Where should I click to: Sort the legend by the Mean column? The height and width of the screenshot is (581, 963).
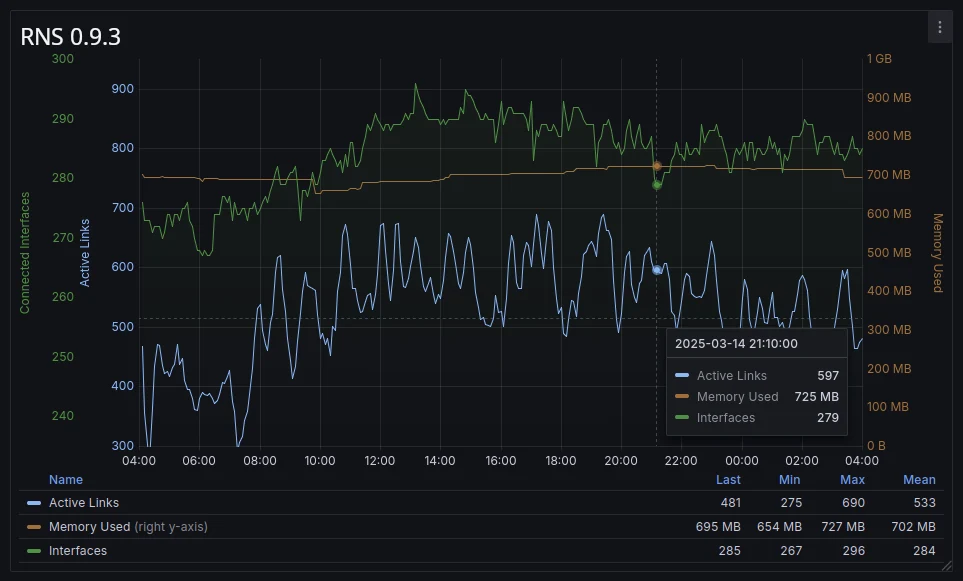(919, 480)
